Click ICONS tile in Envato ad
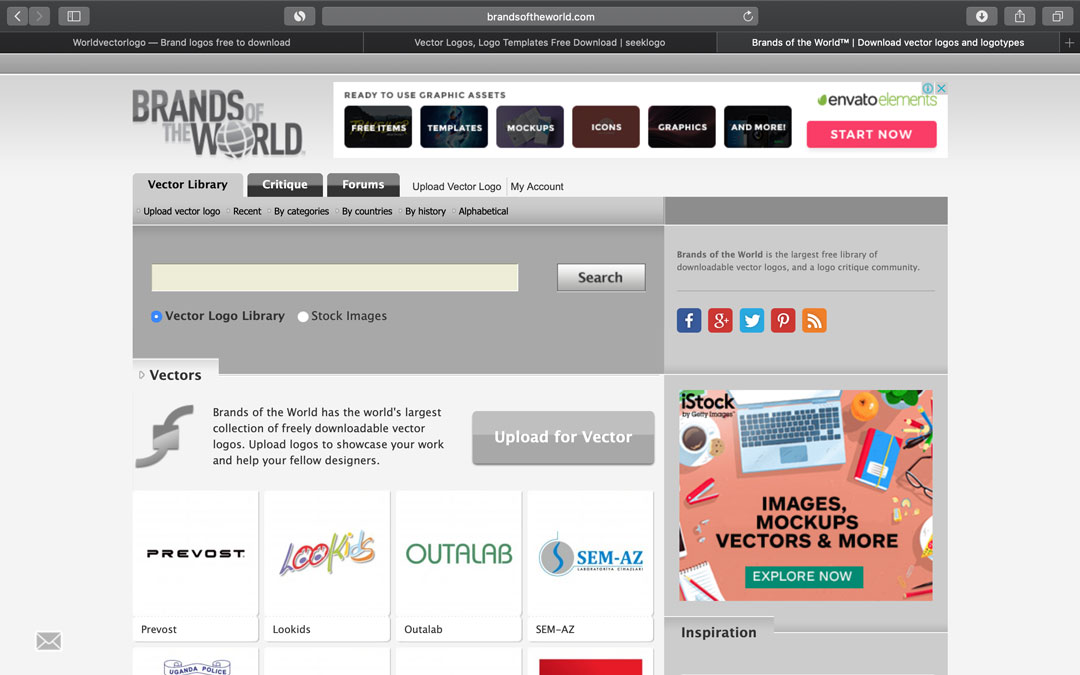The width and height of the screenshot is (1080, 675). tap(605, 127)
